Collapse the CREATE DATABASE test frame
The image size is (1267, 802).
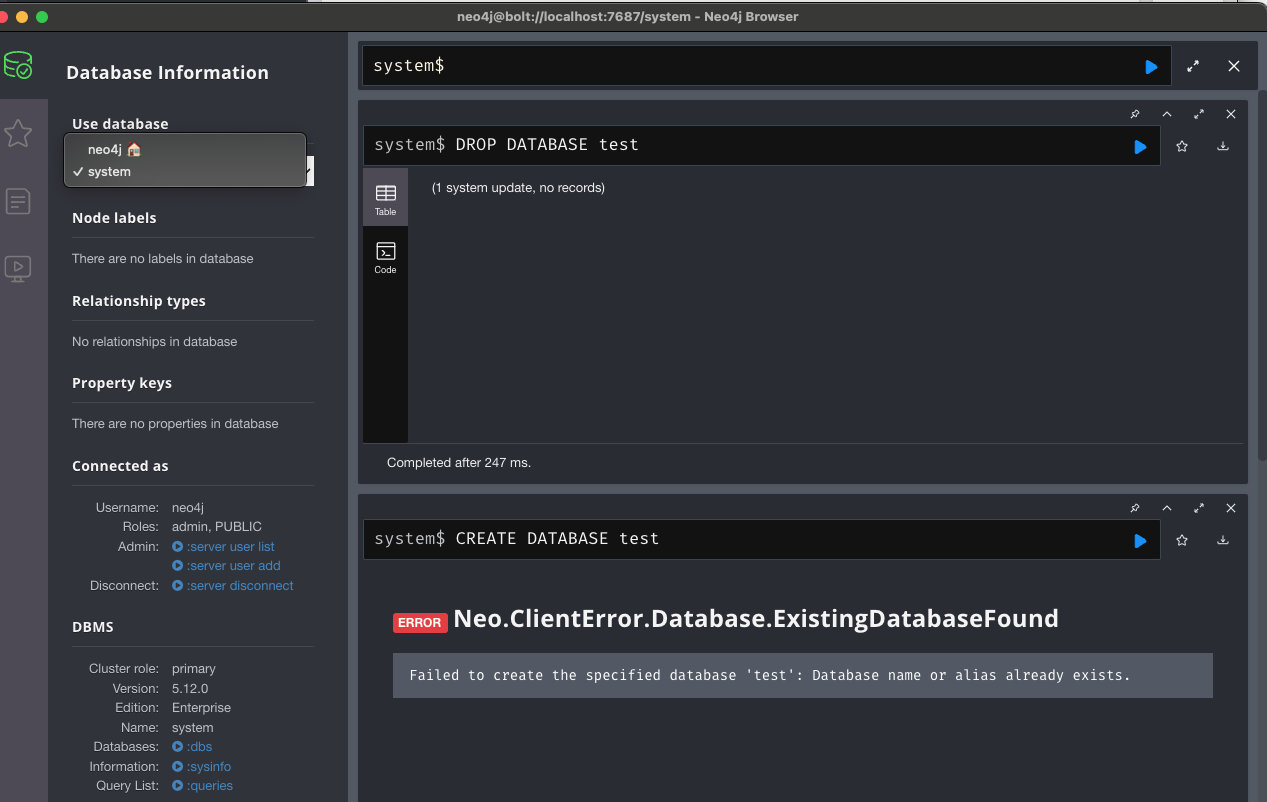pyautogui.click(x=1167, y=508)
